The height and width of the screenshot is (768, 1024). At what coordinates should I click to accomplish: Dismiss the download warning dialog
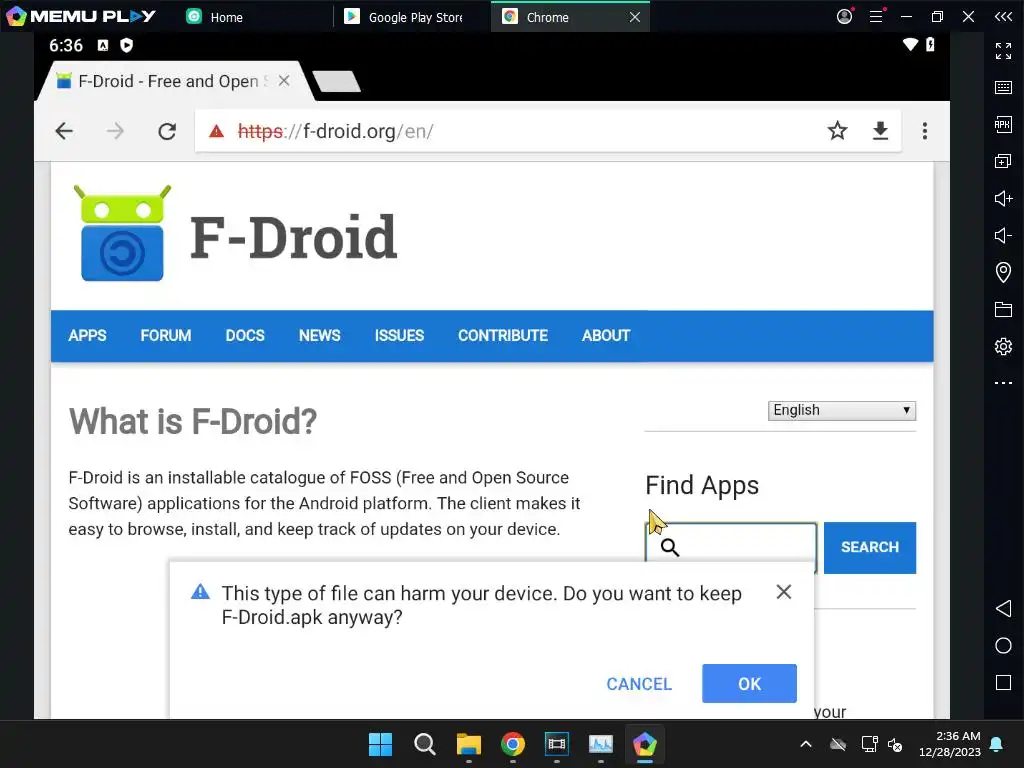[x=784, y=592]
